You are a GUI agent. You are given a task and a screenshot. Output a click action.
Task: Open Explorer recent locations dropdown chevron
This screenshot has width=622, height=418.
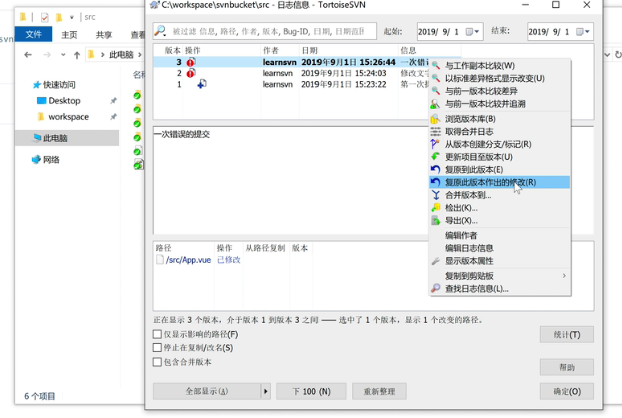point(63,55)
